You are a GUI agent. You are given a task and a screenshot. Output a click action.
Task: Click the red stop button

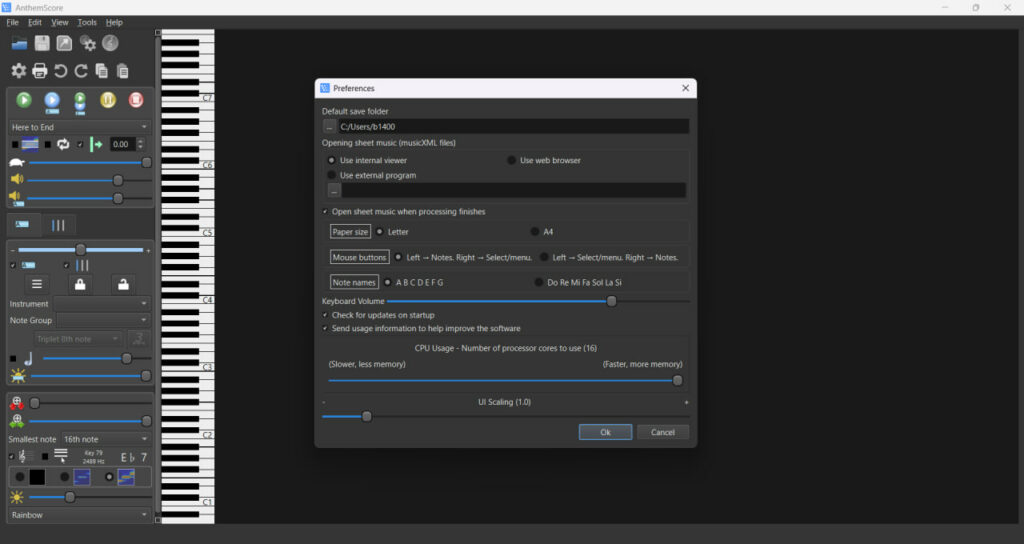(135, 100)
